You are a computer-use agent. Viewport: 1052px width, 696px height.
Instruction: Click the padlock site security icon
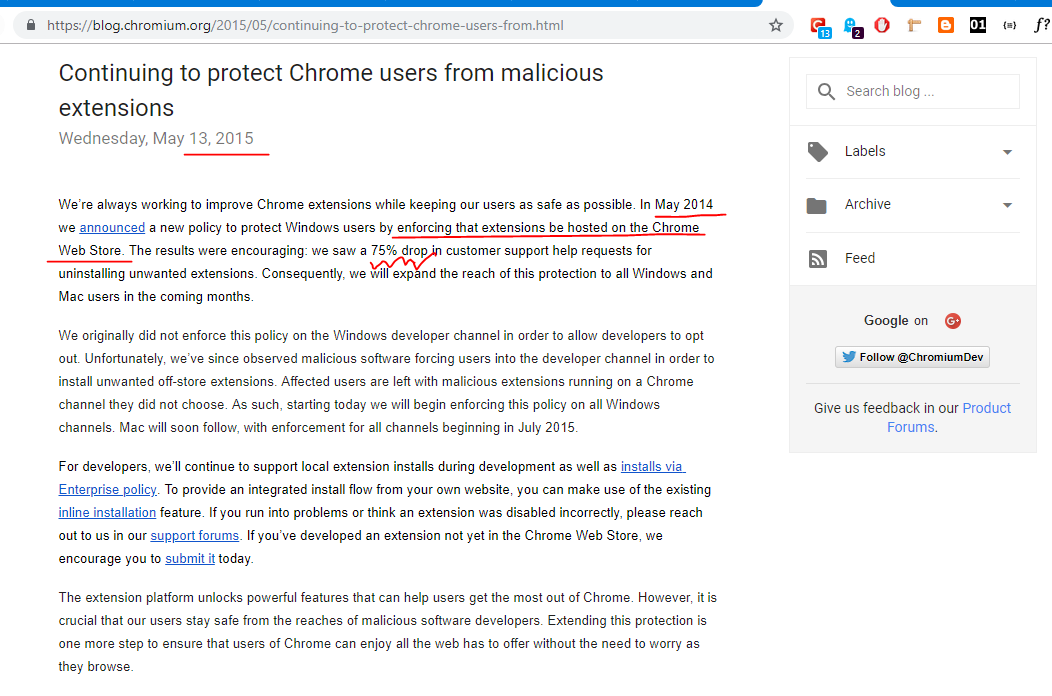31,26
